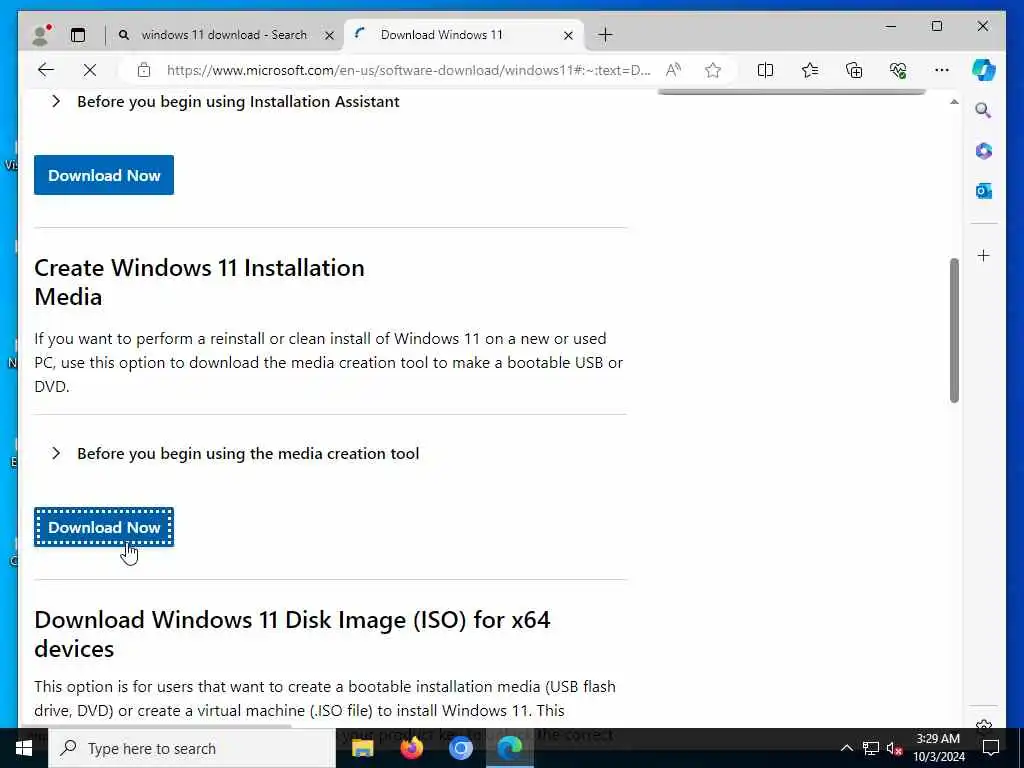Image resolution: width=1024 pixels, height=768 pixels.
Task: Open the volume tray icon
Action: tap(895, 748)
